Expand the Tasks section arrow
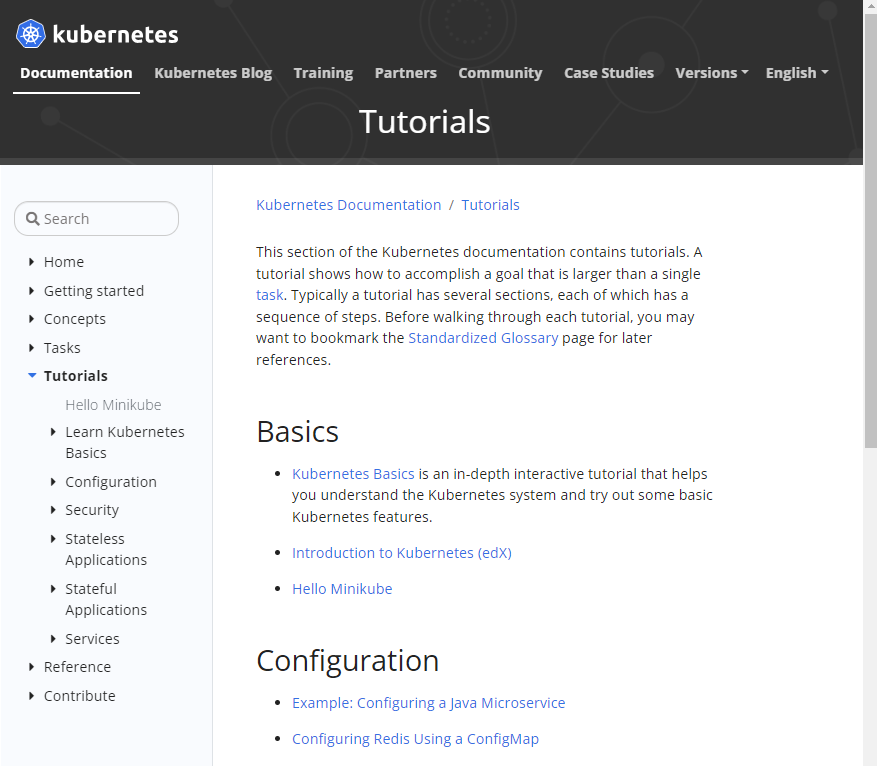The height and width of the screenshot is (766, 877). pyautogui.click(x=31, y=348)
